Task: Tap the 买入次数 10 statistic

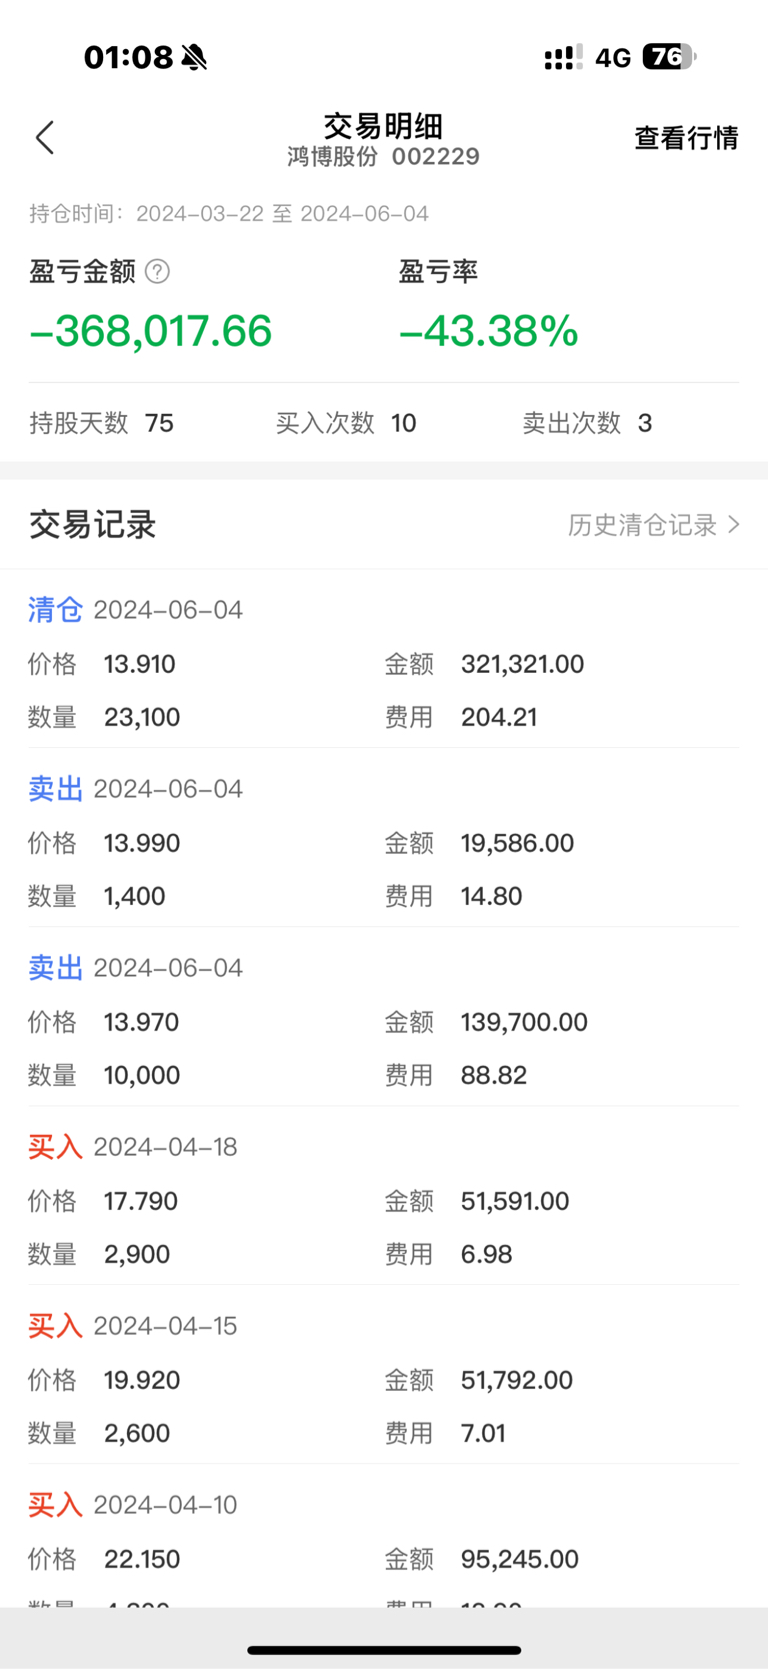Action: tap(346, 423)
